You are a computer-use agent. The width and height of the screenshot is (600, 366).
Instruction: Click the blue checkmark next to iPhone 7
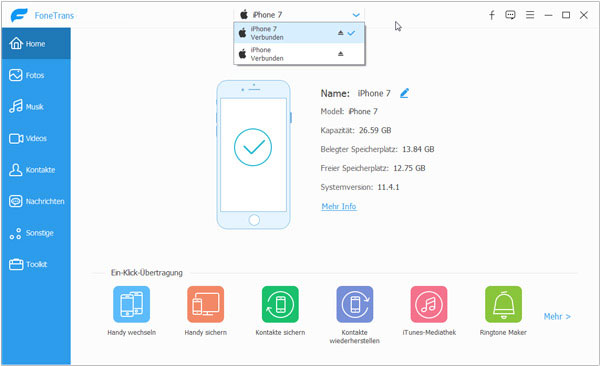click(x=351, y=33)
